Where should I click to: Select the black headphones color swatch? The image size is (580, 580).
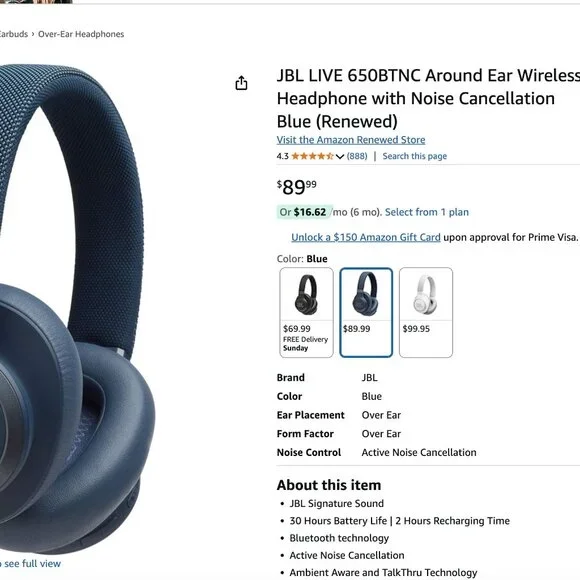point(306,313)
